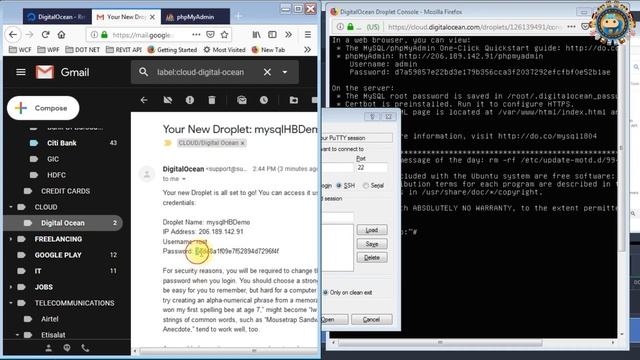Mark email as unread envelope icon
Viewport: 640px width, 360px height.
[x=242, y=100]
